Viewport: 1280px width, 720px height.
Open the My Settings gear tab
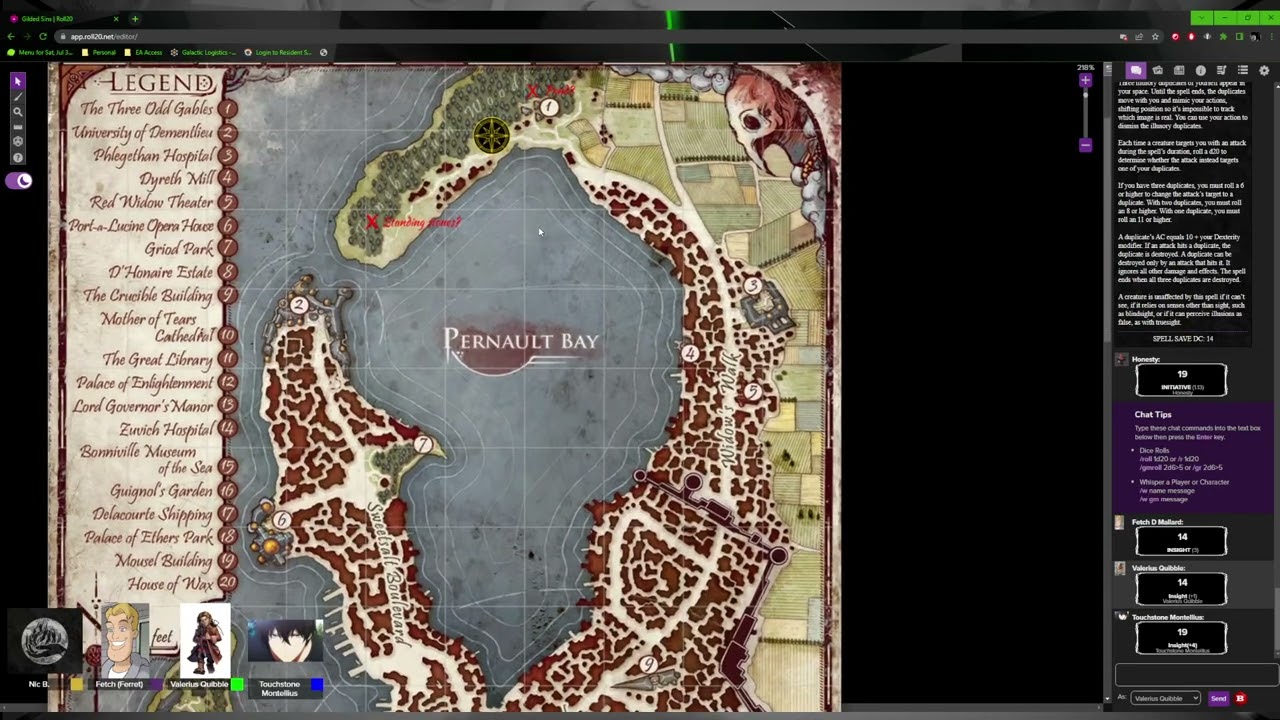point(1264,70)
